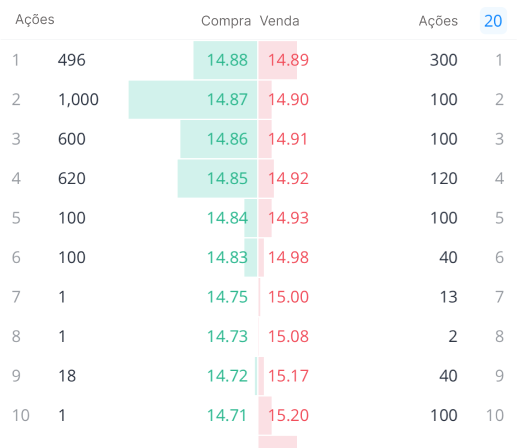
Task: Select sell price 14.89
Action: [288, 60]
